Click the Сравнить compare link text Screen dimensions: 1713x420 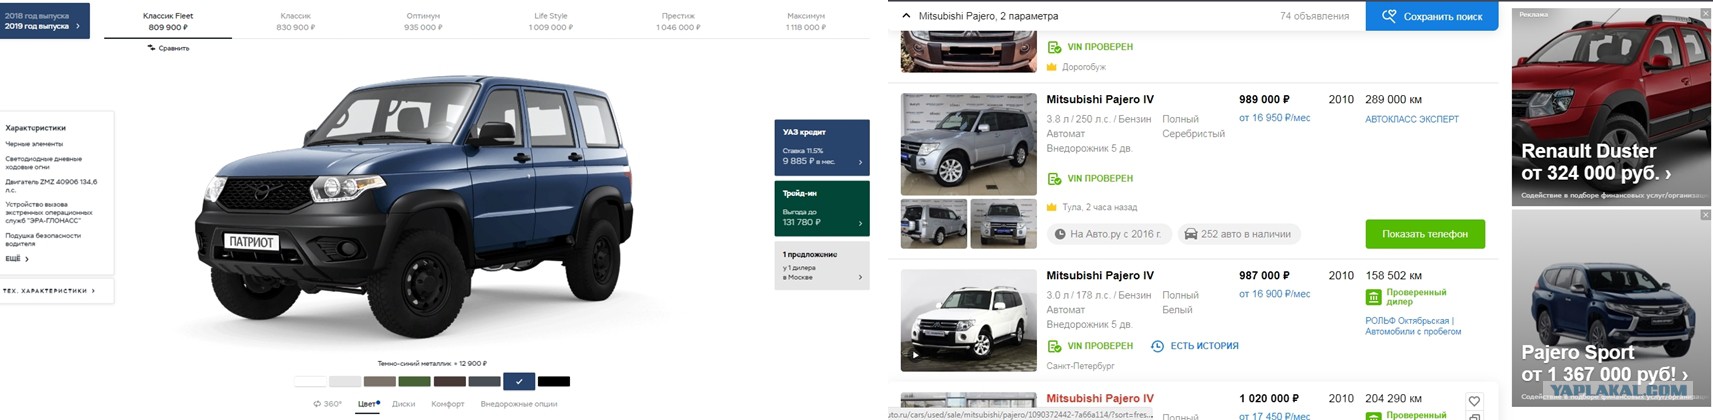coord(174,48)
